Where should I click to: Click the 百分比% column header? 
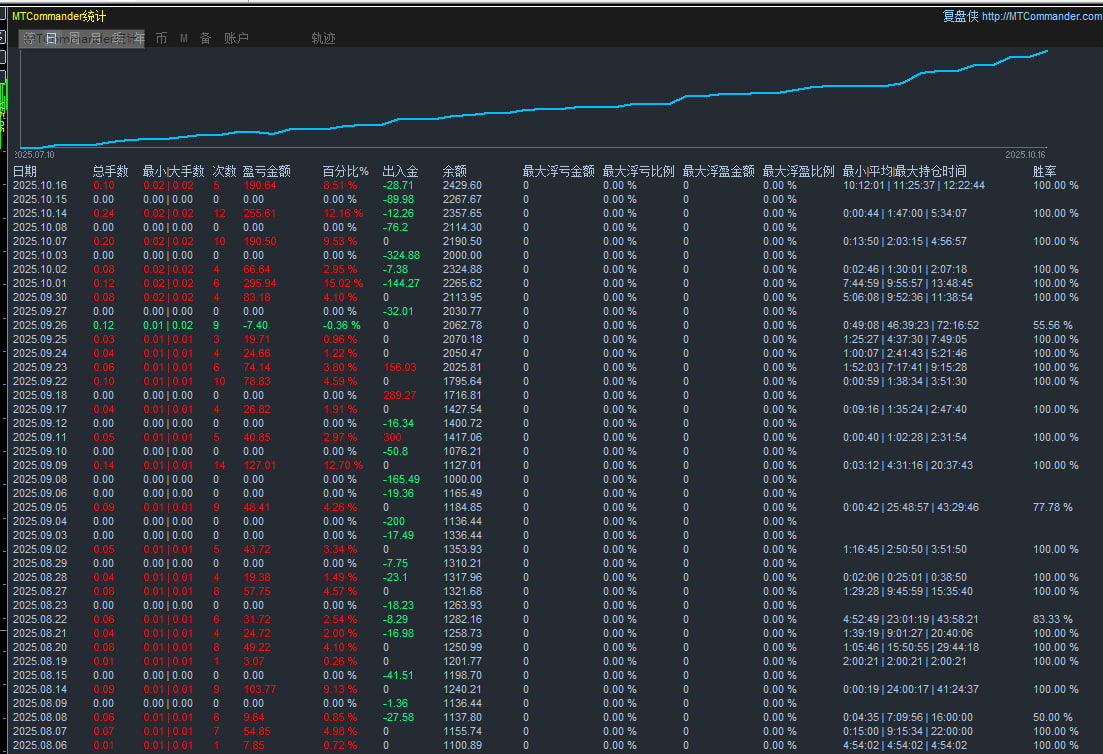tap(345, 171)
